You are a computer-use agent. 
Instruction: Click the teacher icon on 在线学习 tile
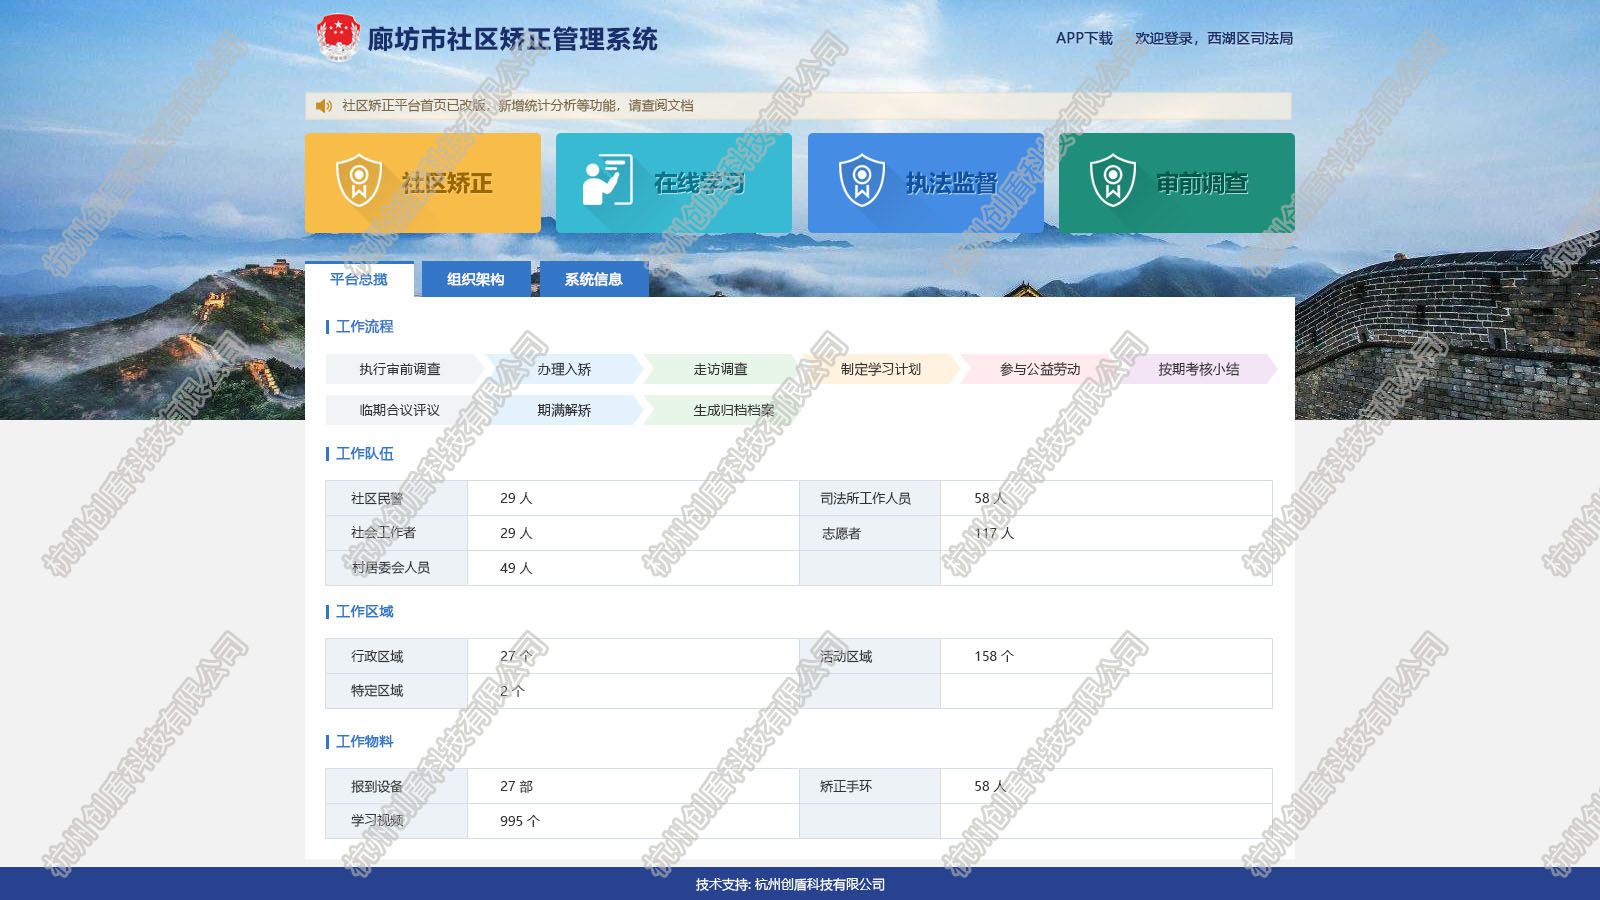click(x=607, y=181)
